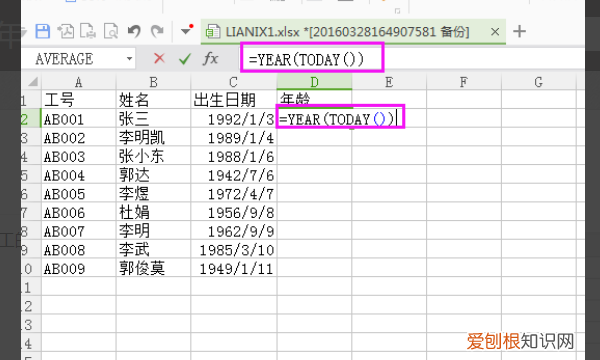600x360 pixels.
Task: Click the cell labeled 姓名
Action: coord(153,99)
